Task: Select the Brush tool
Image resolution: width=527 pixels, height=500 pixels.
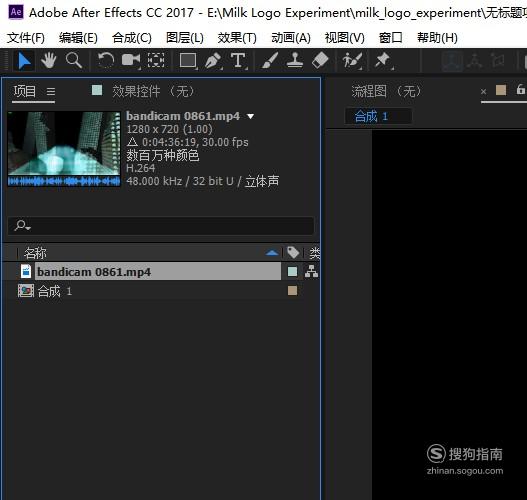Action: pyautogui.click(x=270, y=61)
